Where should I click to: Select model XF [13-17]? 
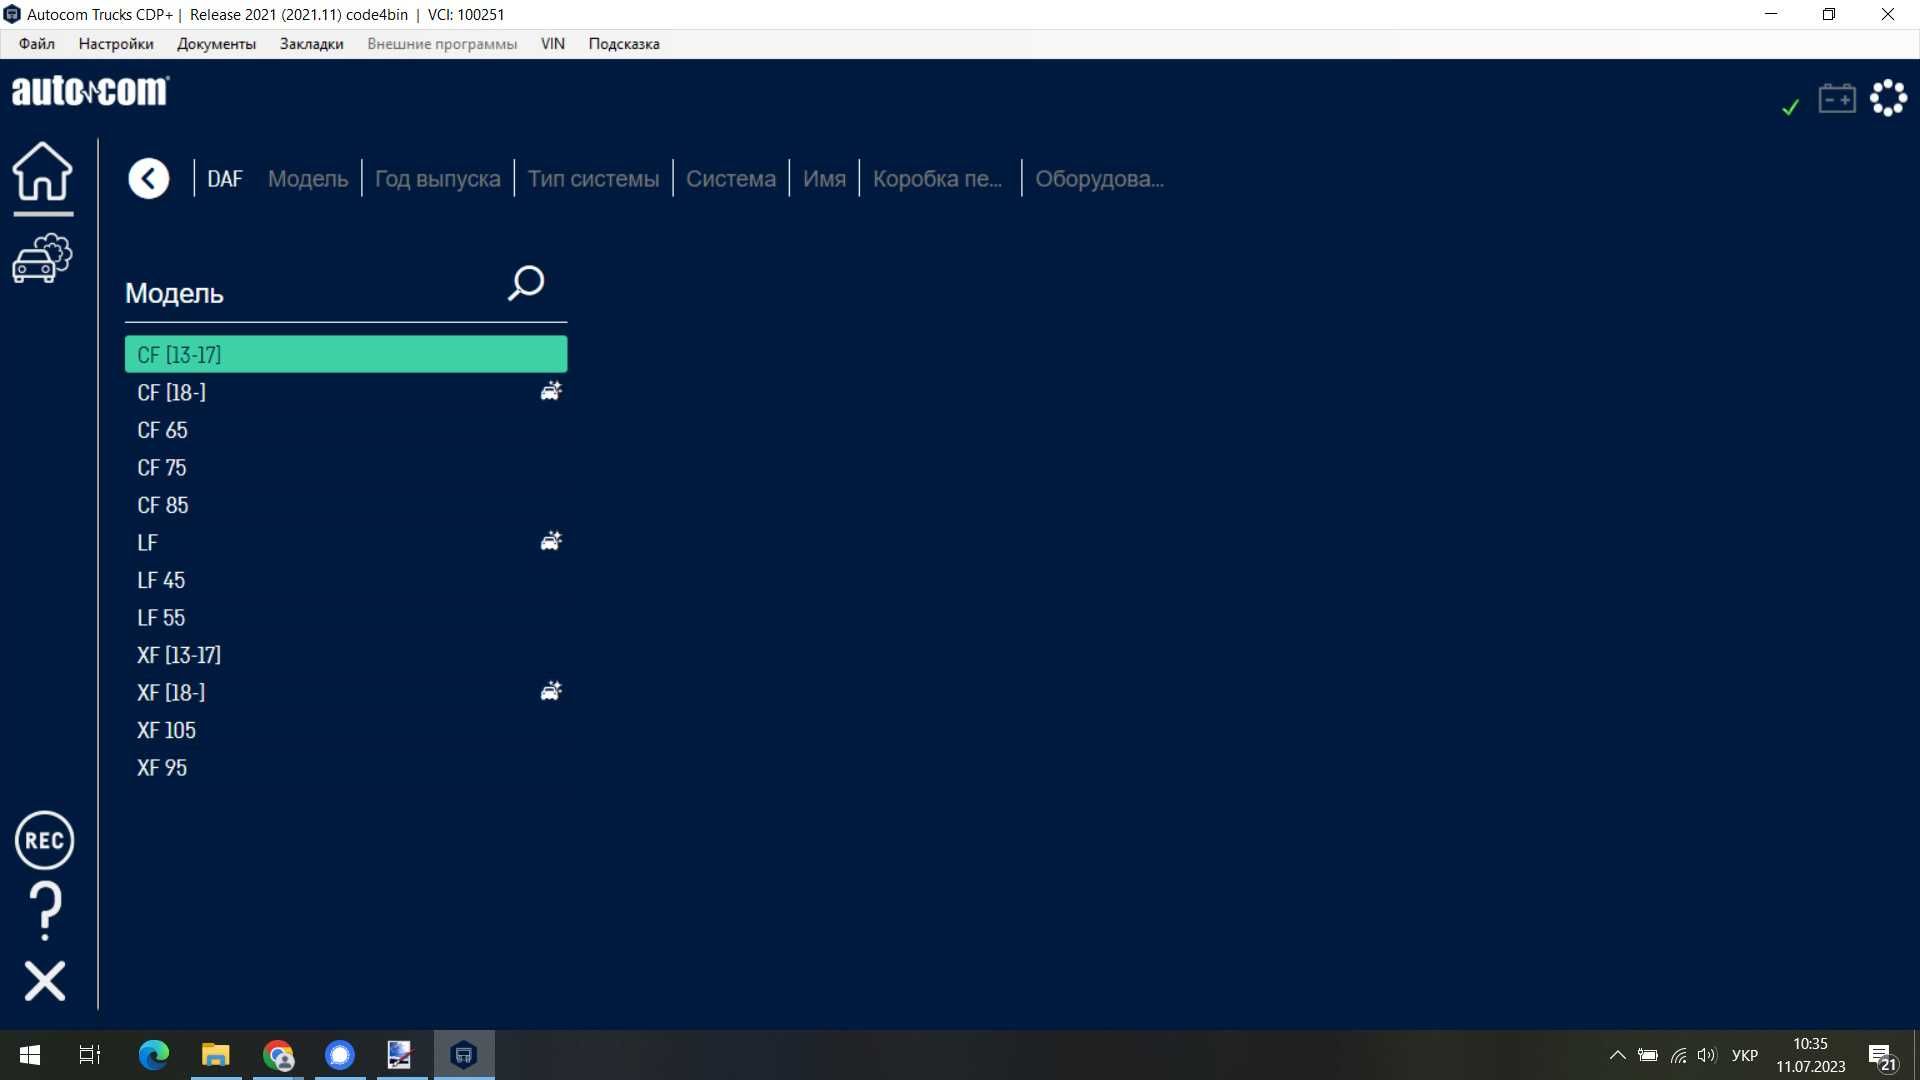pyautogui.click(x=346, y=655)
